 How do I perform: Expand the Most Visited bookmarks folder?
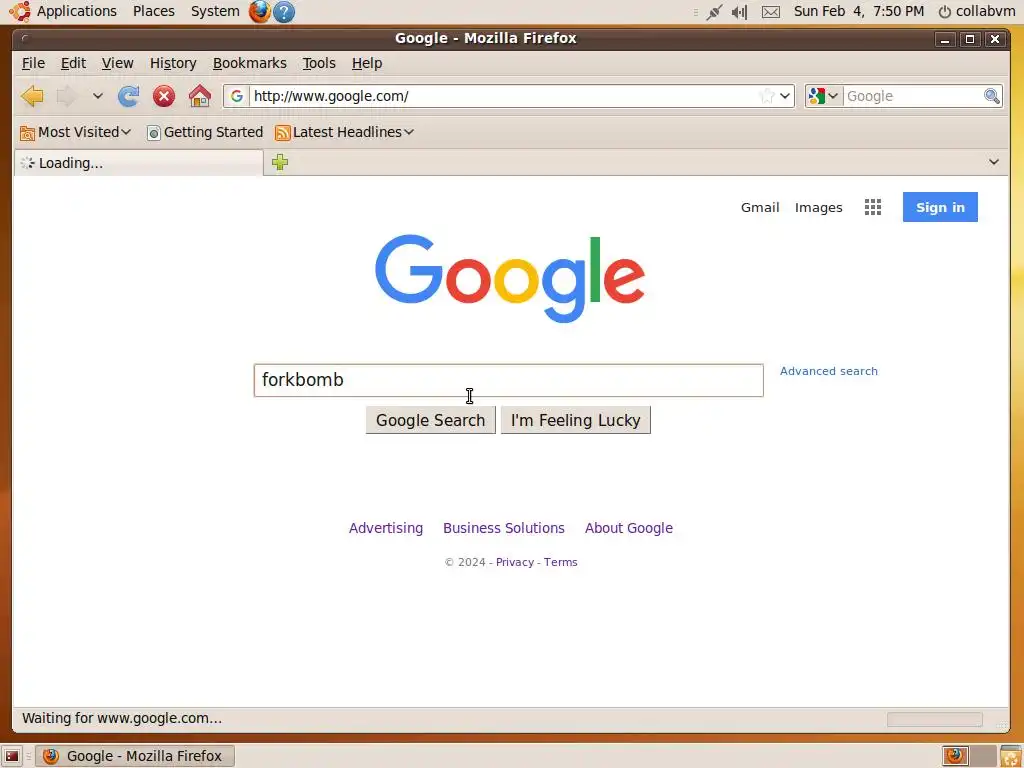[76, 132]
